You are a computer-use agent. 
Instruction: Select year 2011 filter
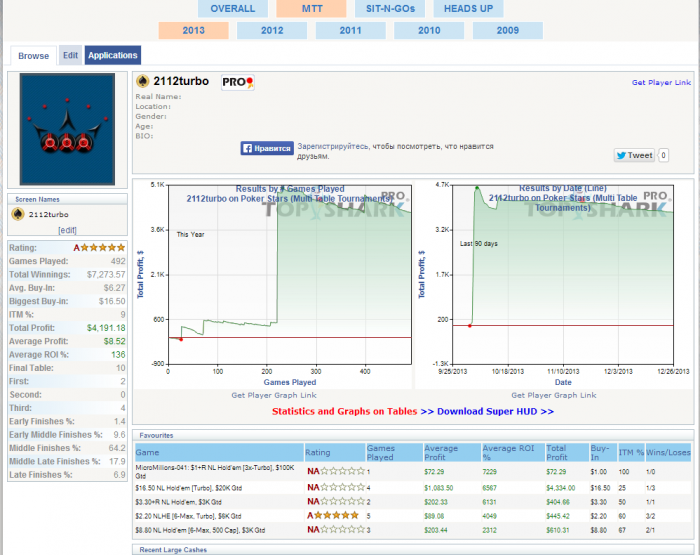pos(350,30)
